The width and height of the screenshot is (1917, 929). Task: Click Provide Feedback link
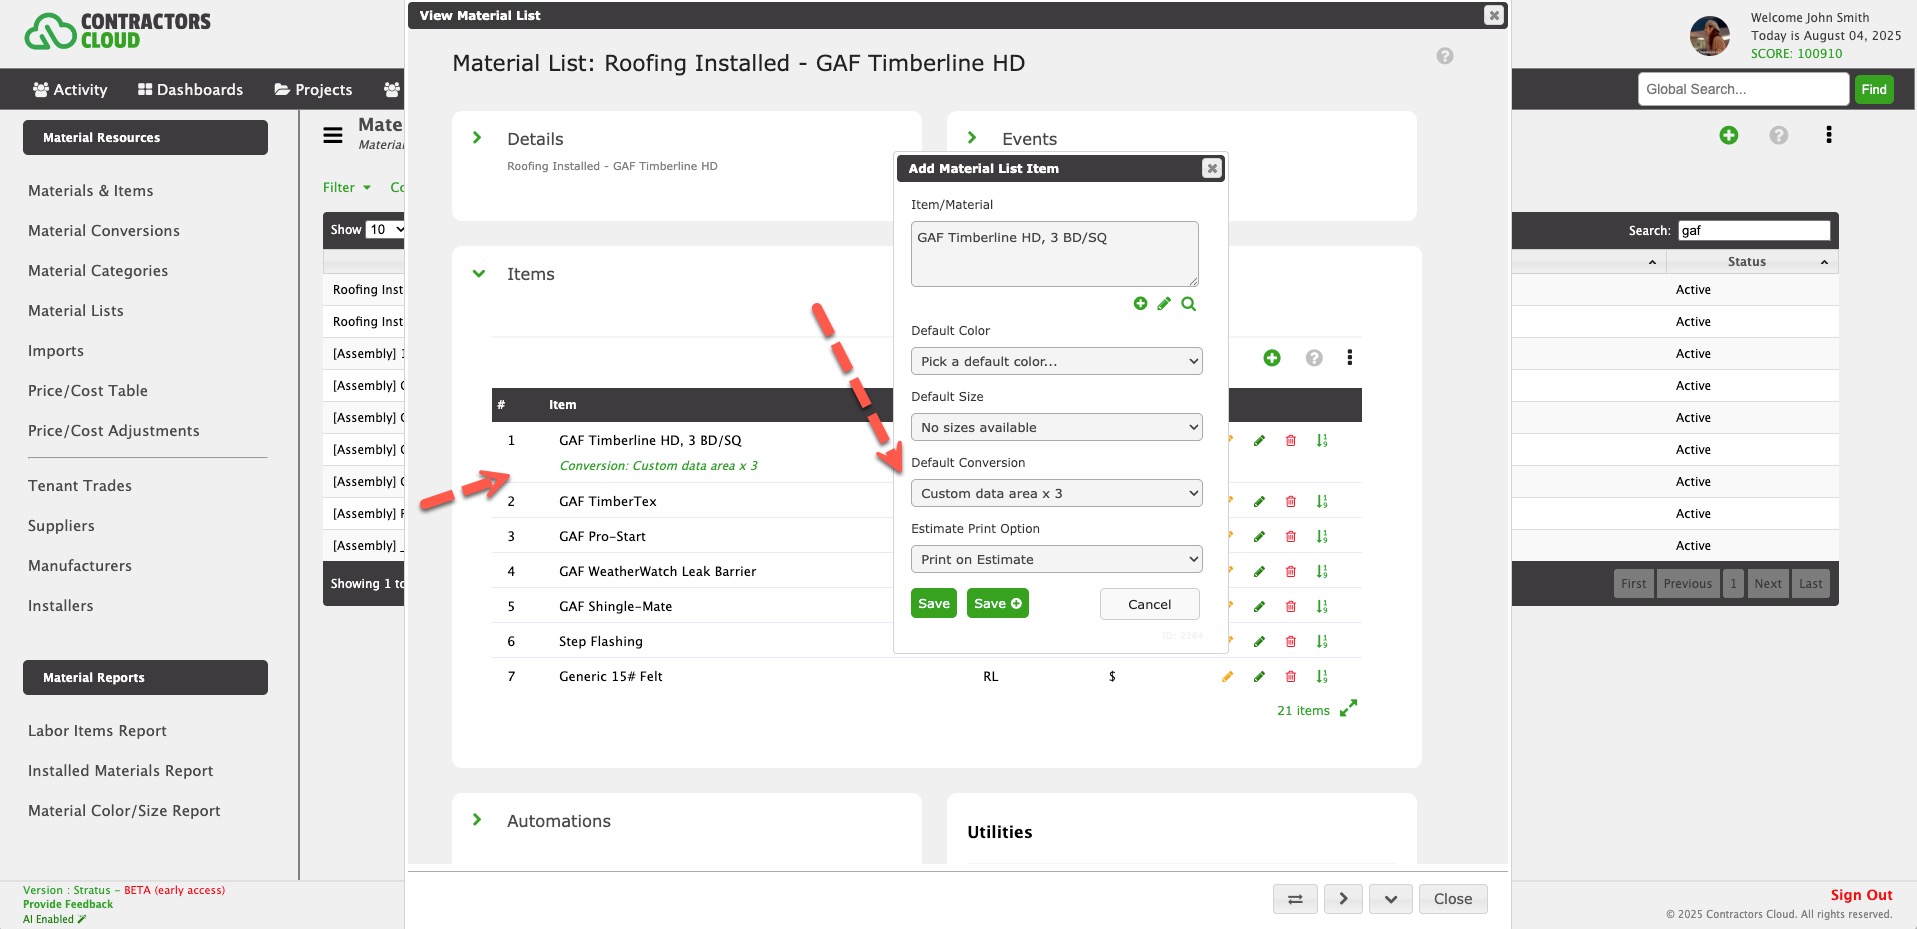coord(68,904)
